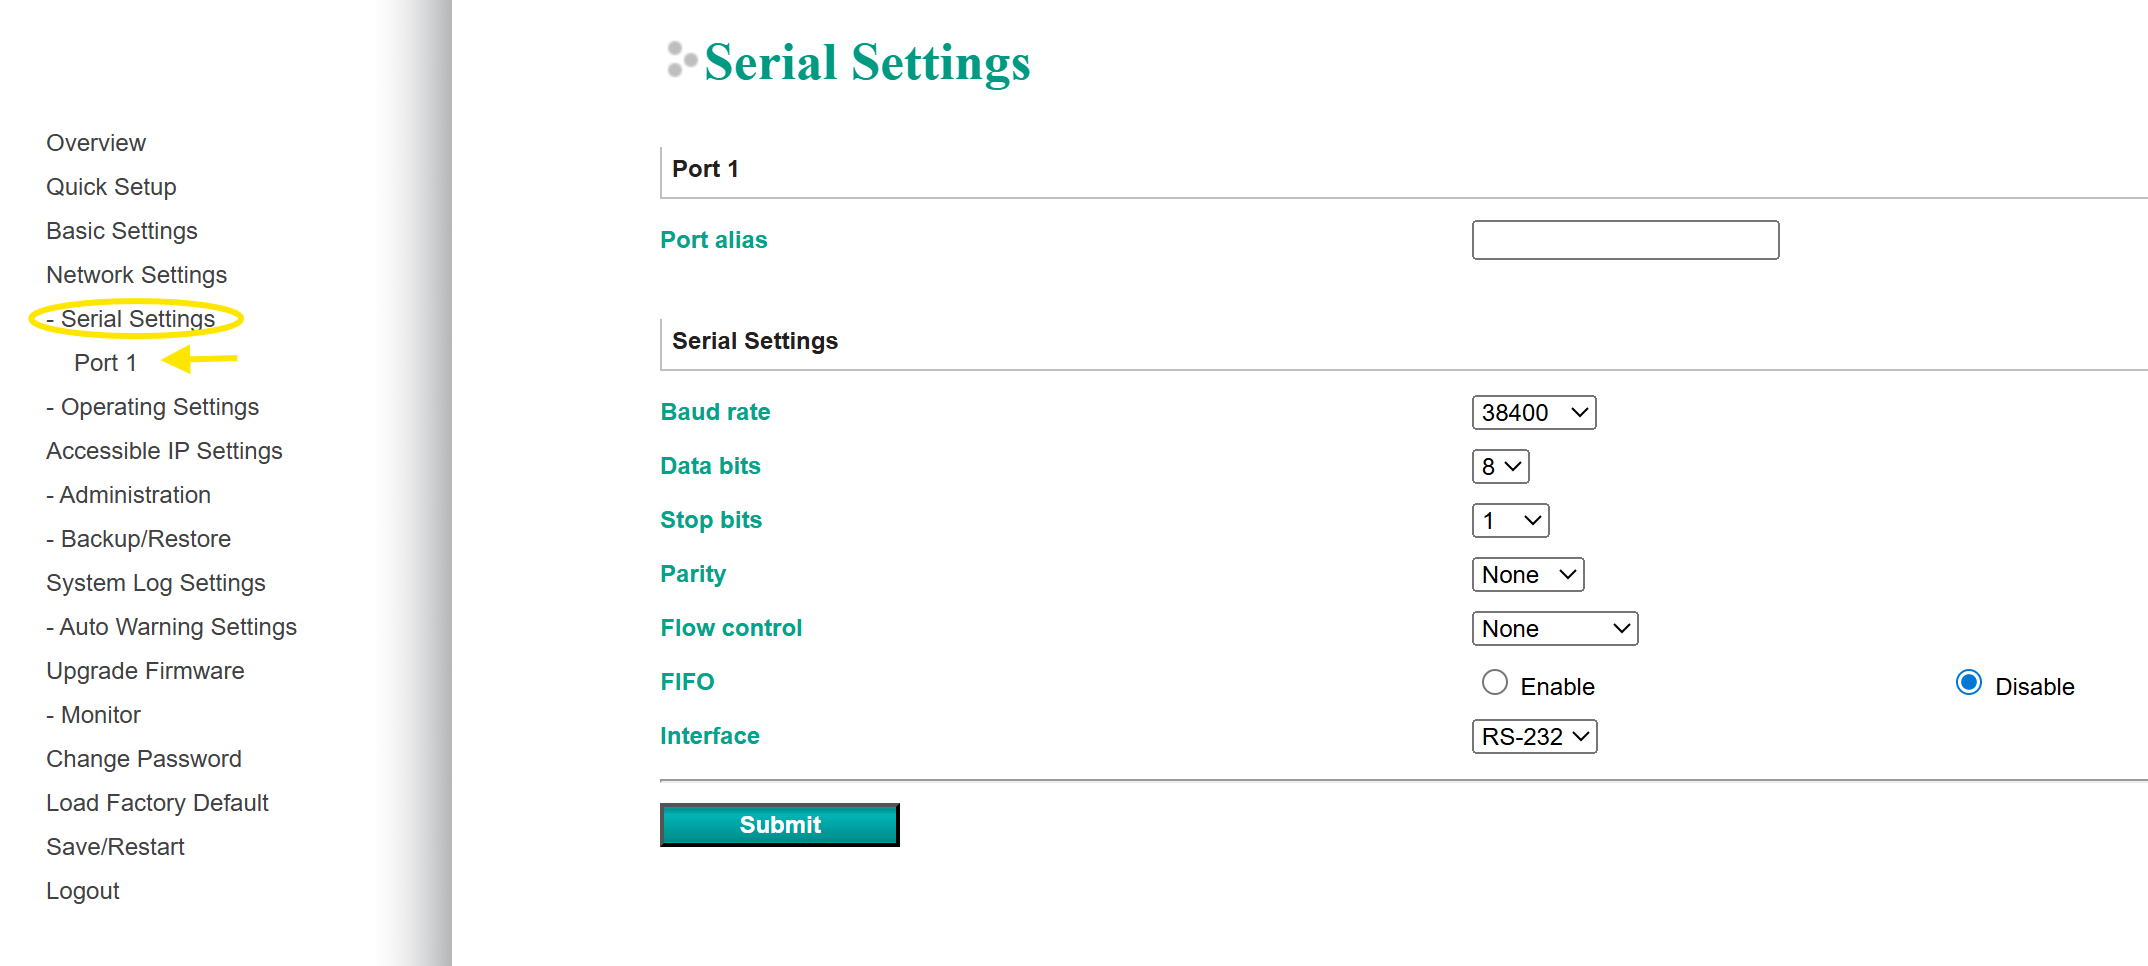Log out via the Logout link
This screenshot has height=966, width=2148.
tap(82, 891)
